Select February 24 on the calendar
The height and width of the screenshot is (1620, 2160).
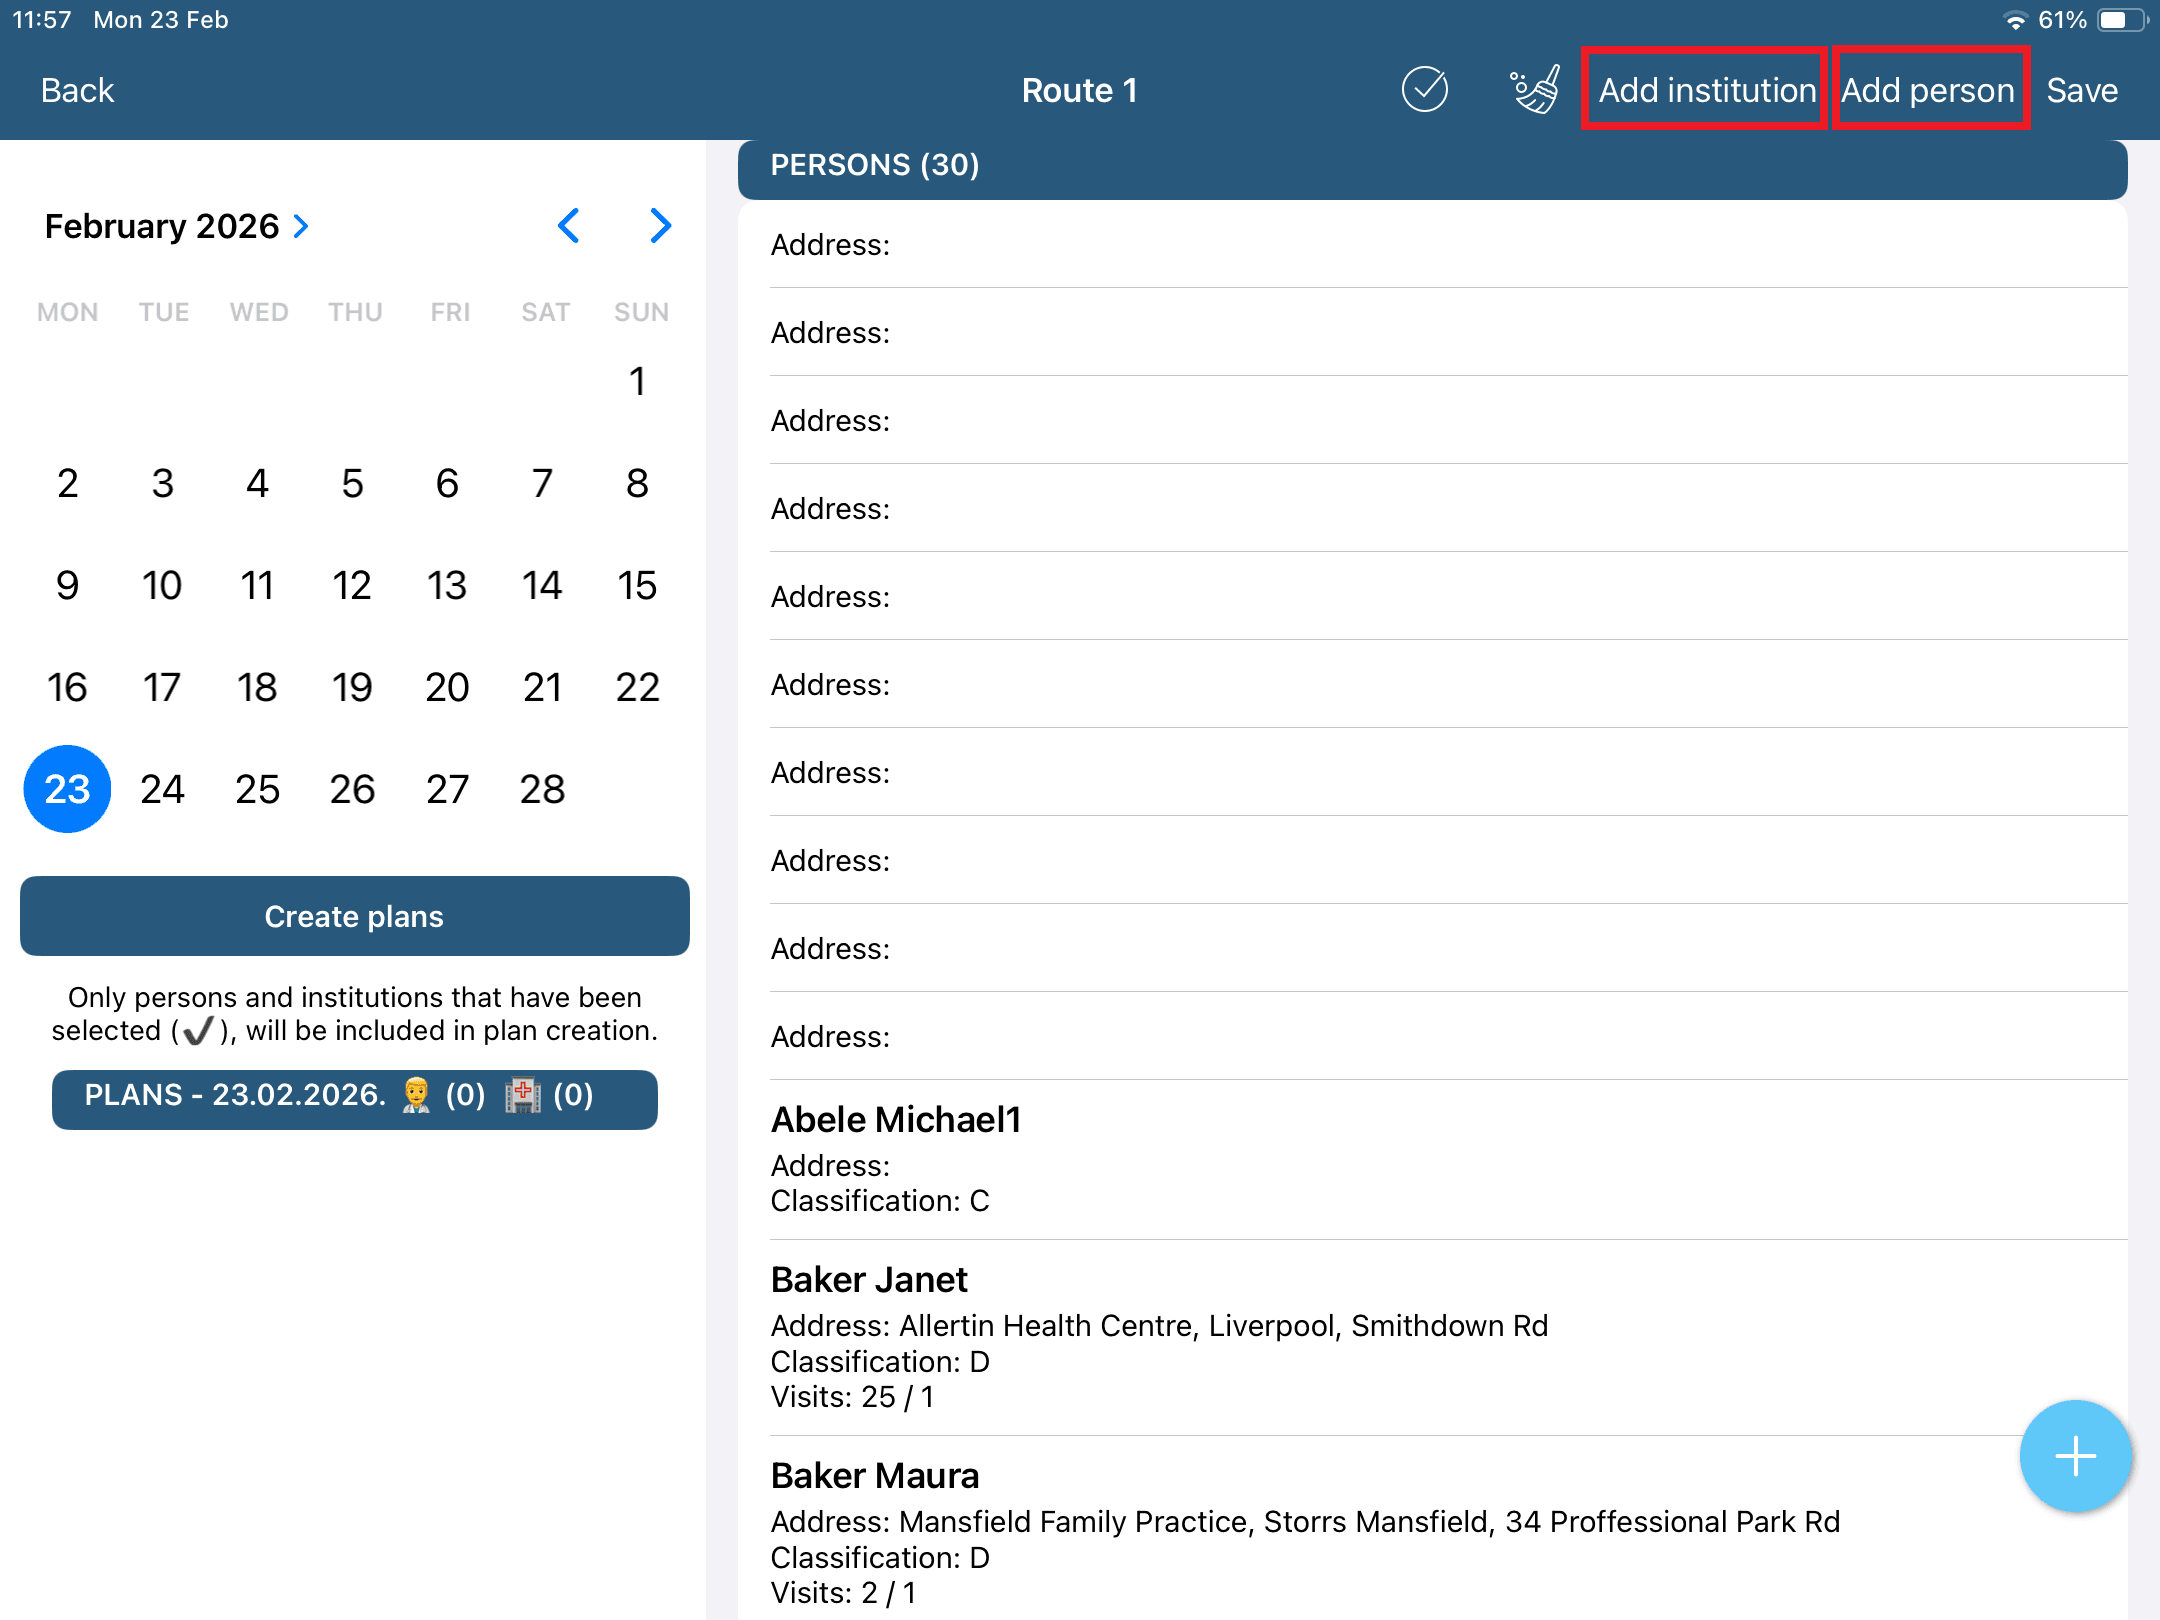pyautogui.click(x=162, y=789)
